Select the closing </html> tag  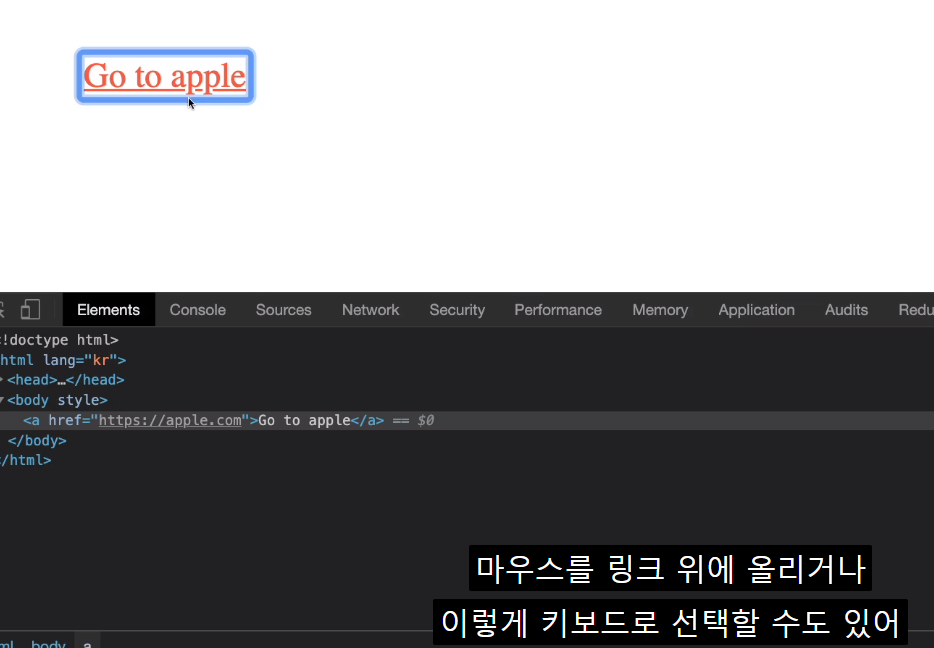pyautogui.click(x=26, y=460)
